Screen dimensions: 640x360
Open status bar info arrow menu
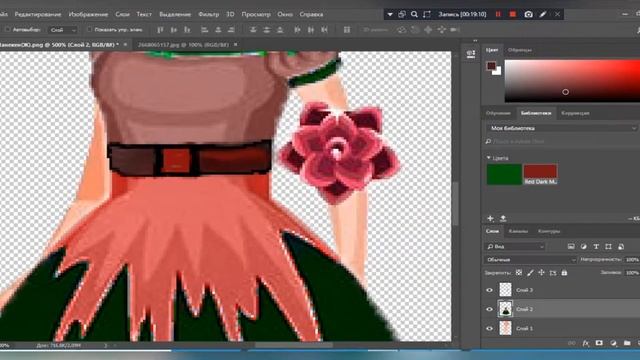pos(105,345)
